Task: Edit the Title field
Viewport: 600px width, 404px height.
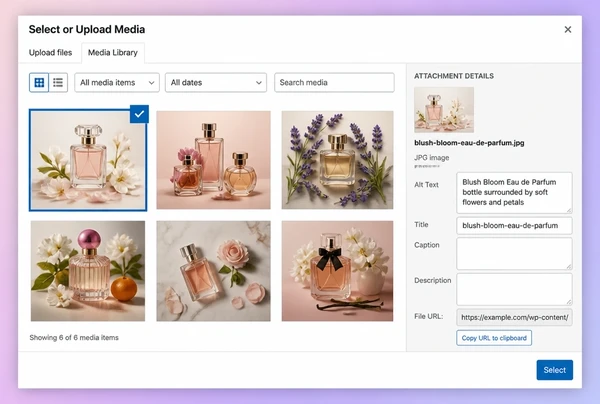Action: [x=514, y=225]
